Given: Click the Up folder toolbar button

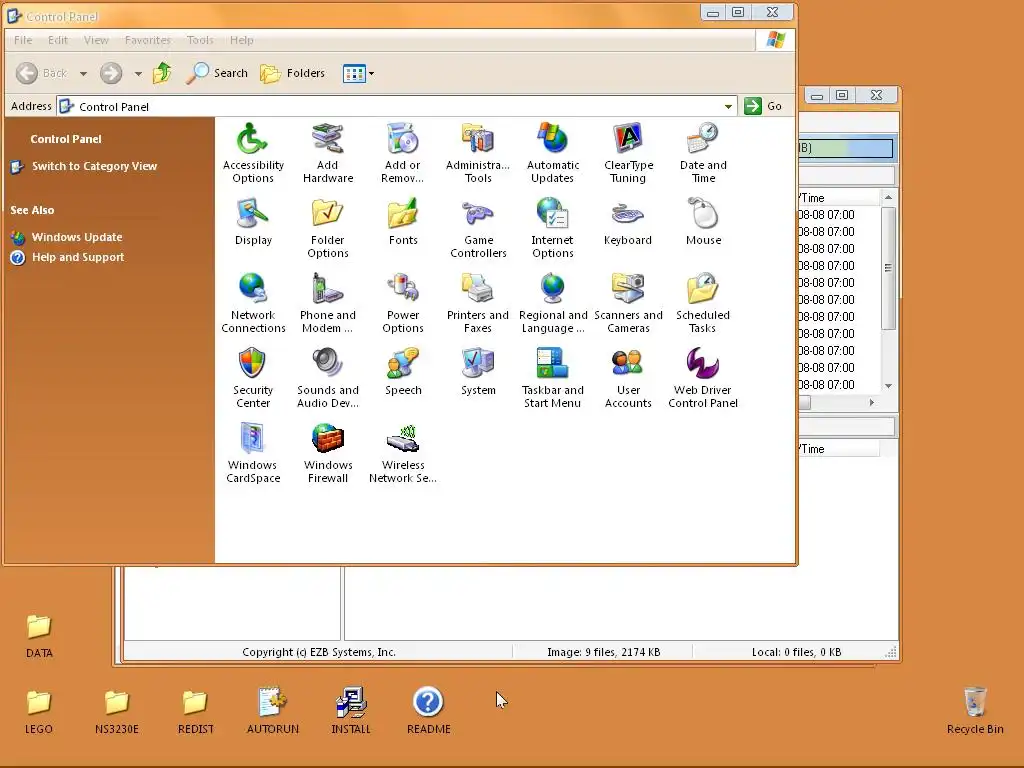Looking at the screenshot, I should point(163,73).
